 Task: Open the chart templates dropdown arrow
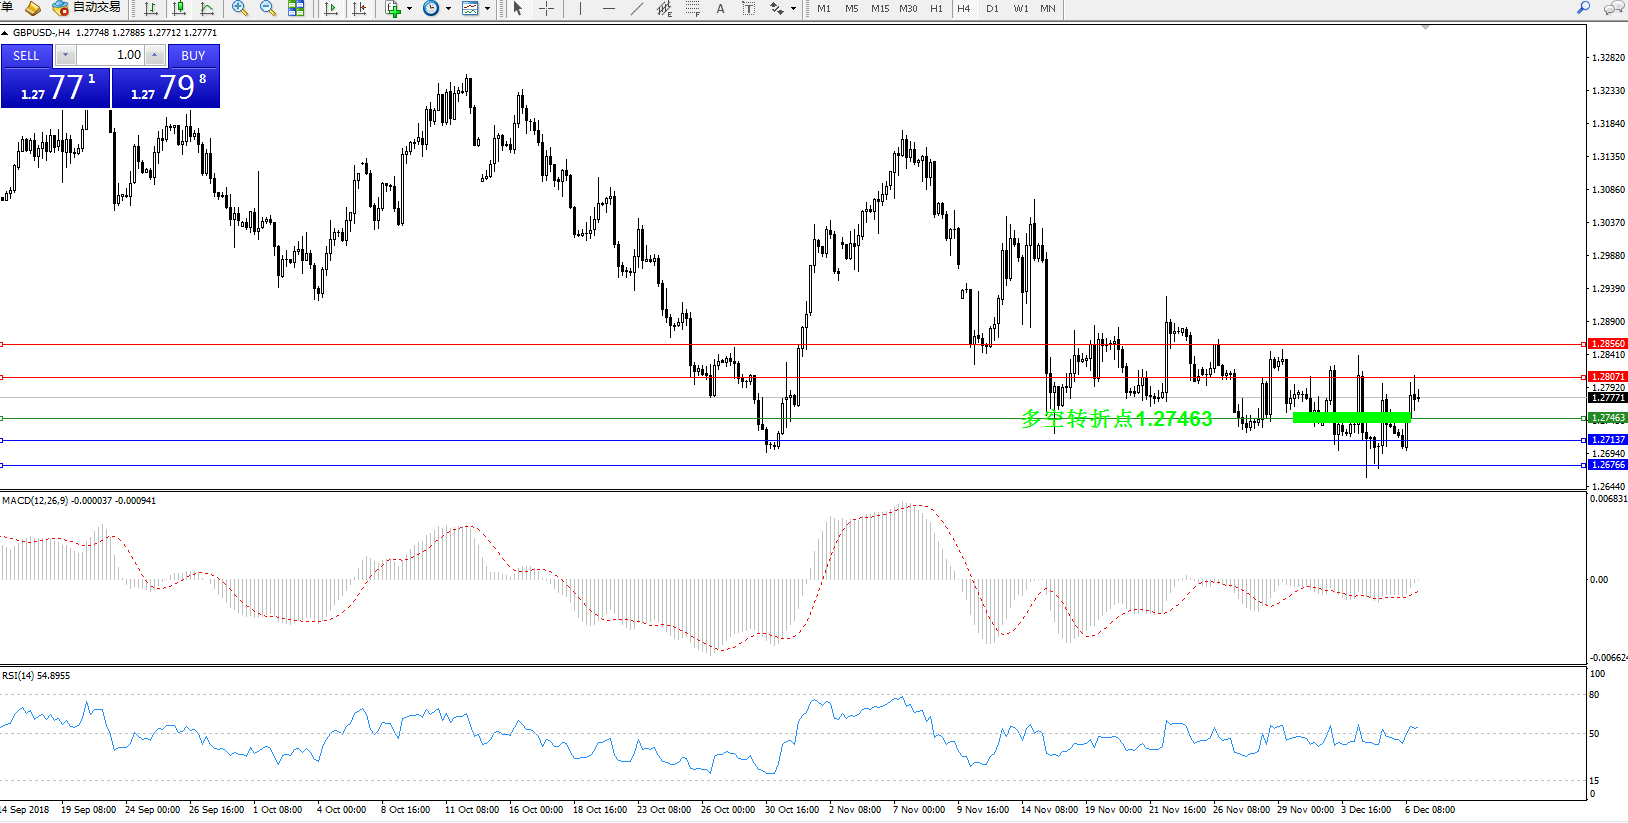click(487, 8)
